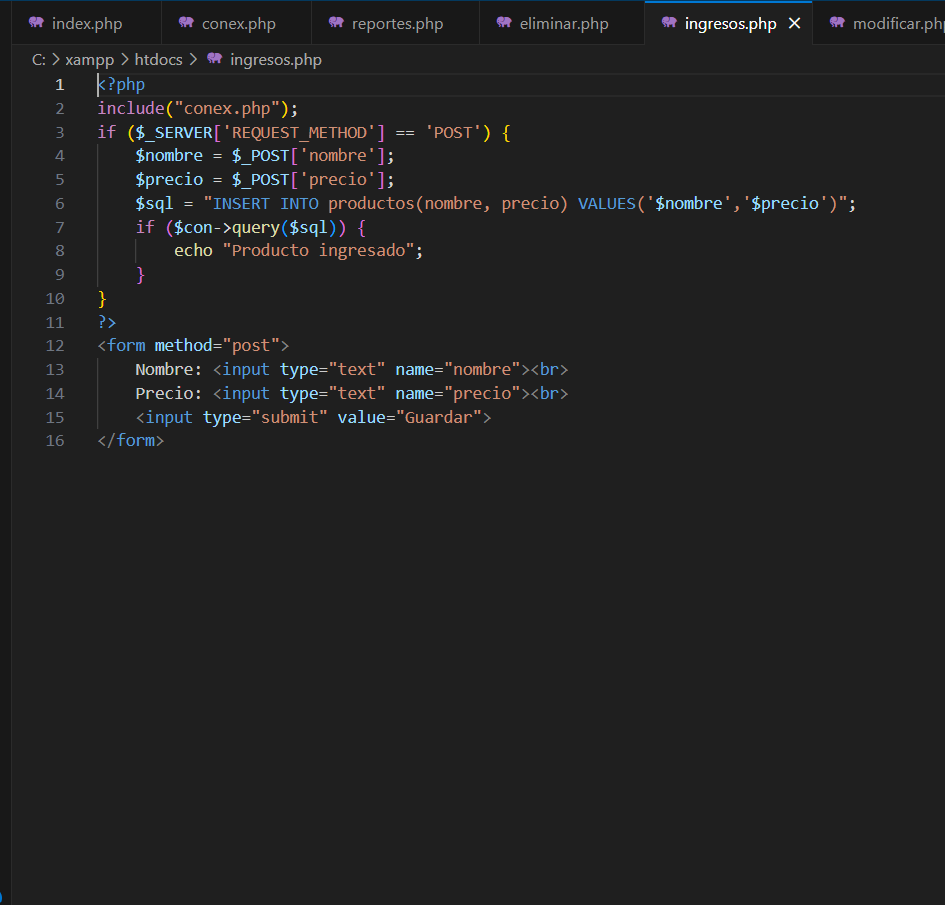This screenshot has width=945, height=905.
Task: Click the PHP icon on active ingresos.php tab
Action: [669, 23]
